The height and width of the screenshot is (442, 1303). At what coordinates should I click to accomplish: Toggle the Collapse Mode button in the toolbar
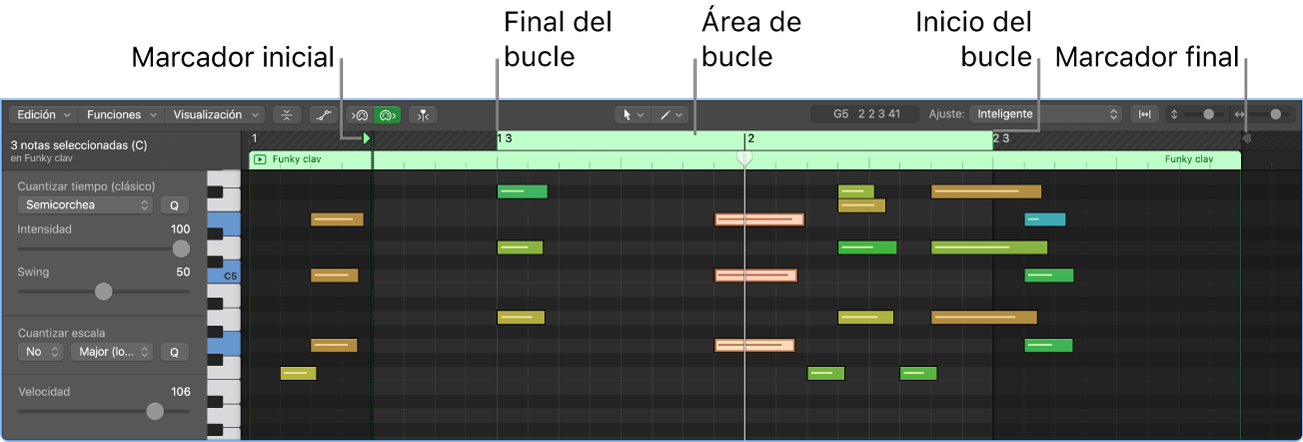287,115
